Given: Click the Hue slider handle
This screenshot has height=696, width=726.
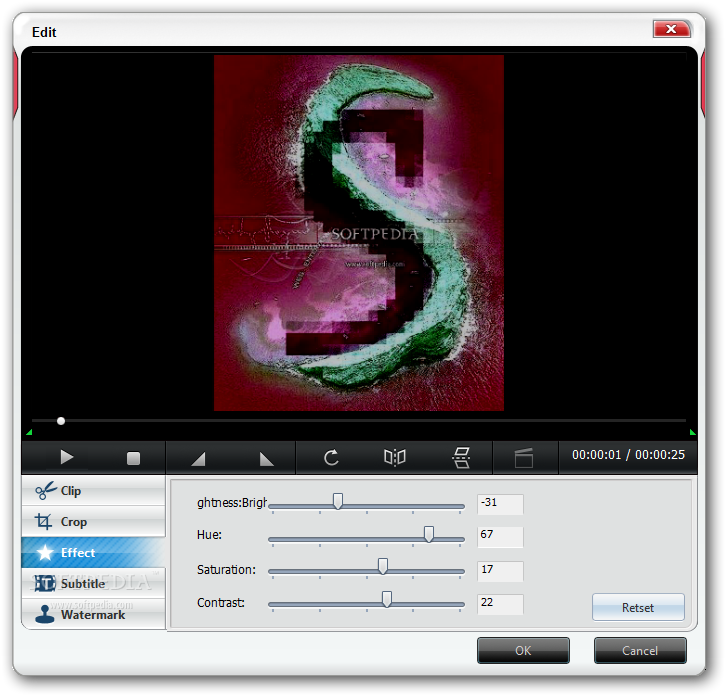Looking at the screenshot, I should point(429,534).
